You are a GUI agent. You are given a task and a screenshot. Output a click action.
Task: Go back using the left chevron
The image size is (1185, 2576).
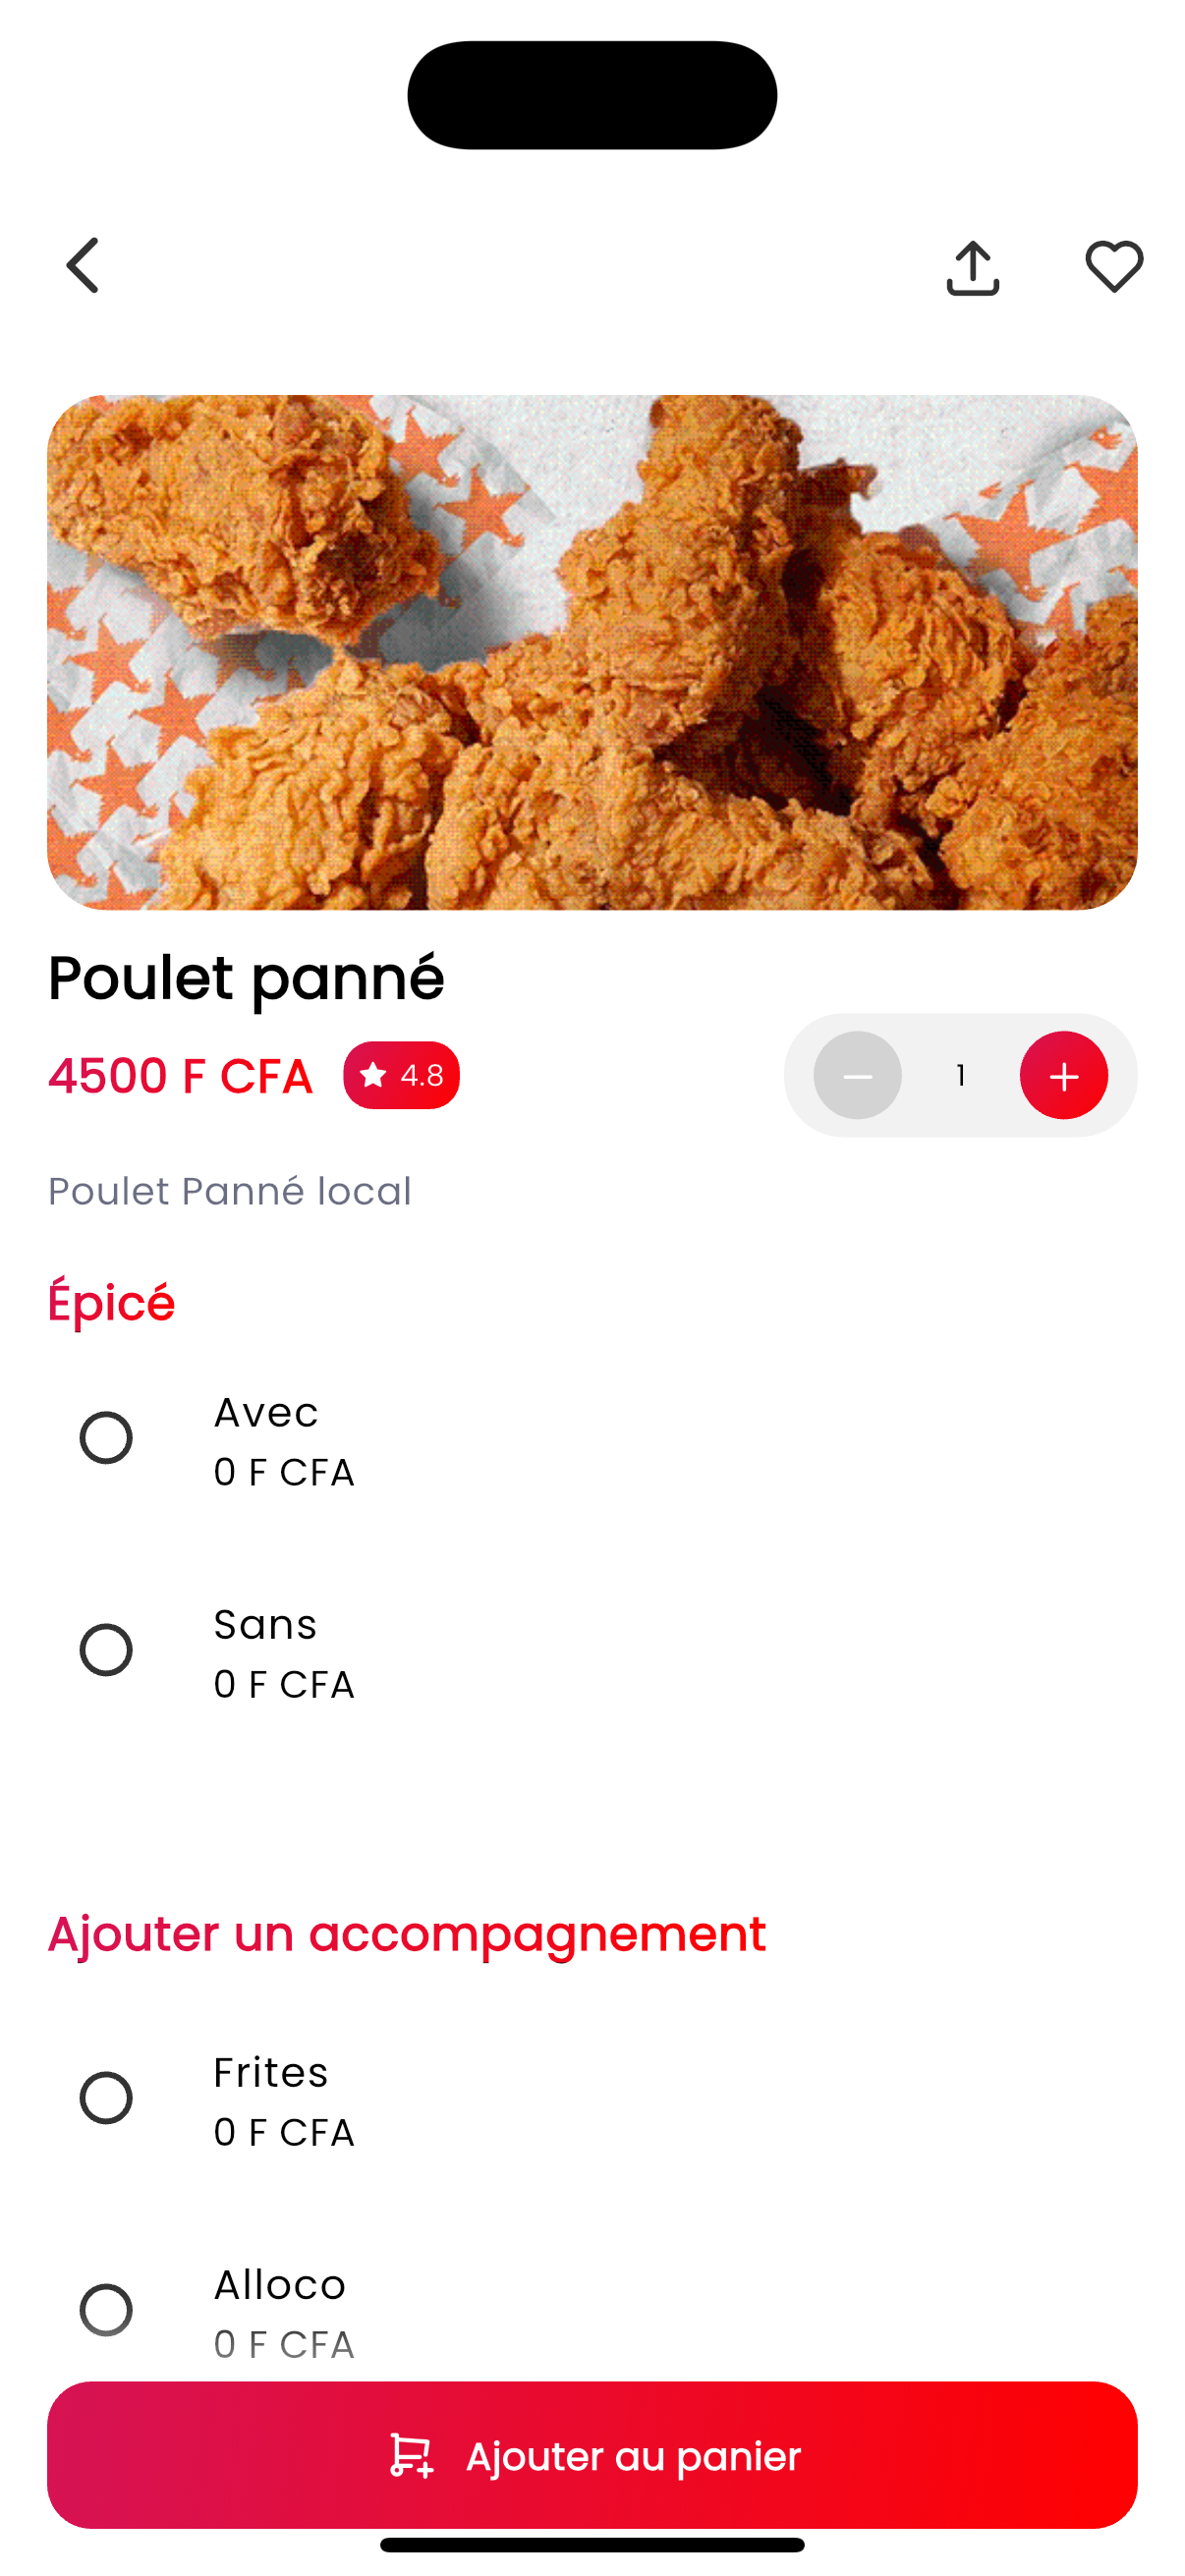point(83,266)
